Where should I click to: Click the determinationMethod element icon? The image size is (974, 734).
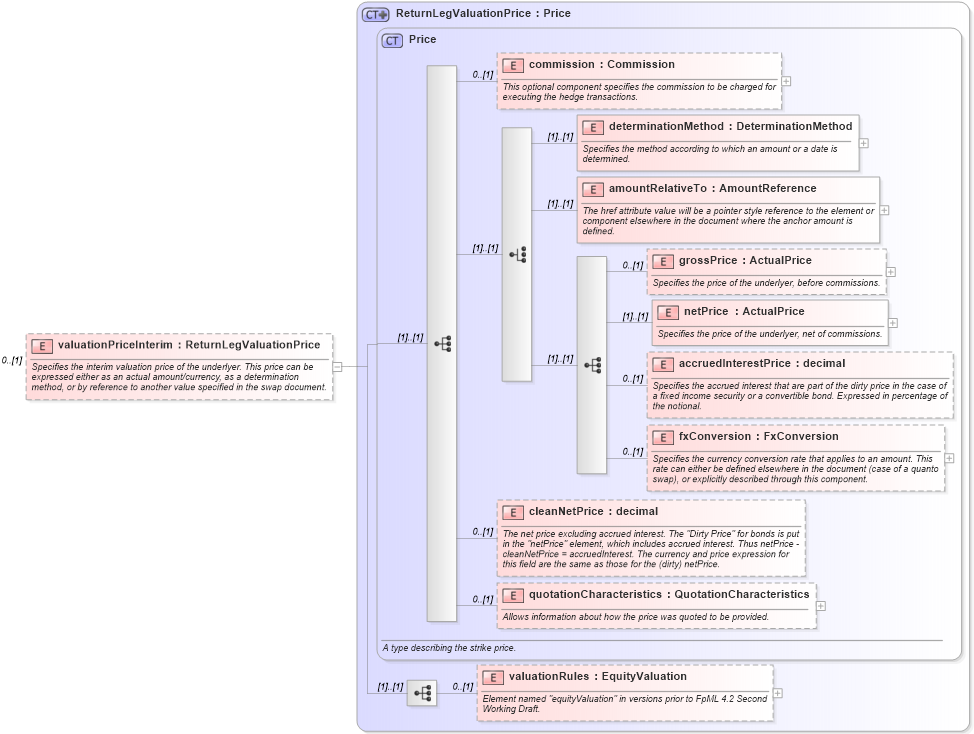point(593,127)
